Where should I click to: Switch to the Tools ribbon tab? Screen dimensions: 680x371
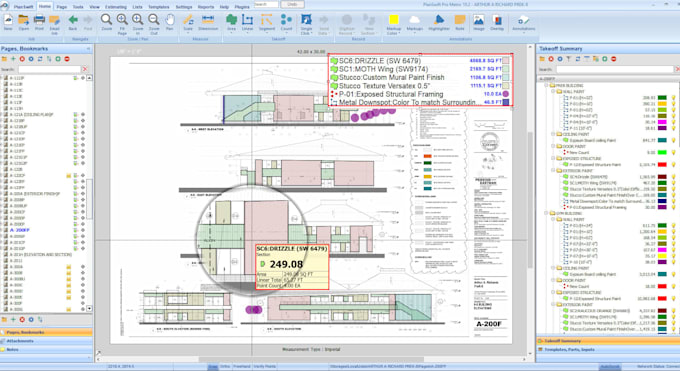click(78, 7)
